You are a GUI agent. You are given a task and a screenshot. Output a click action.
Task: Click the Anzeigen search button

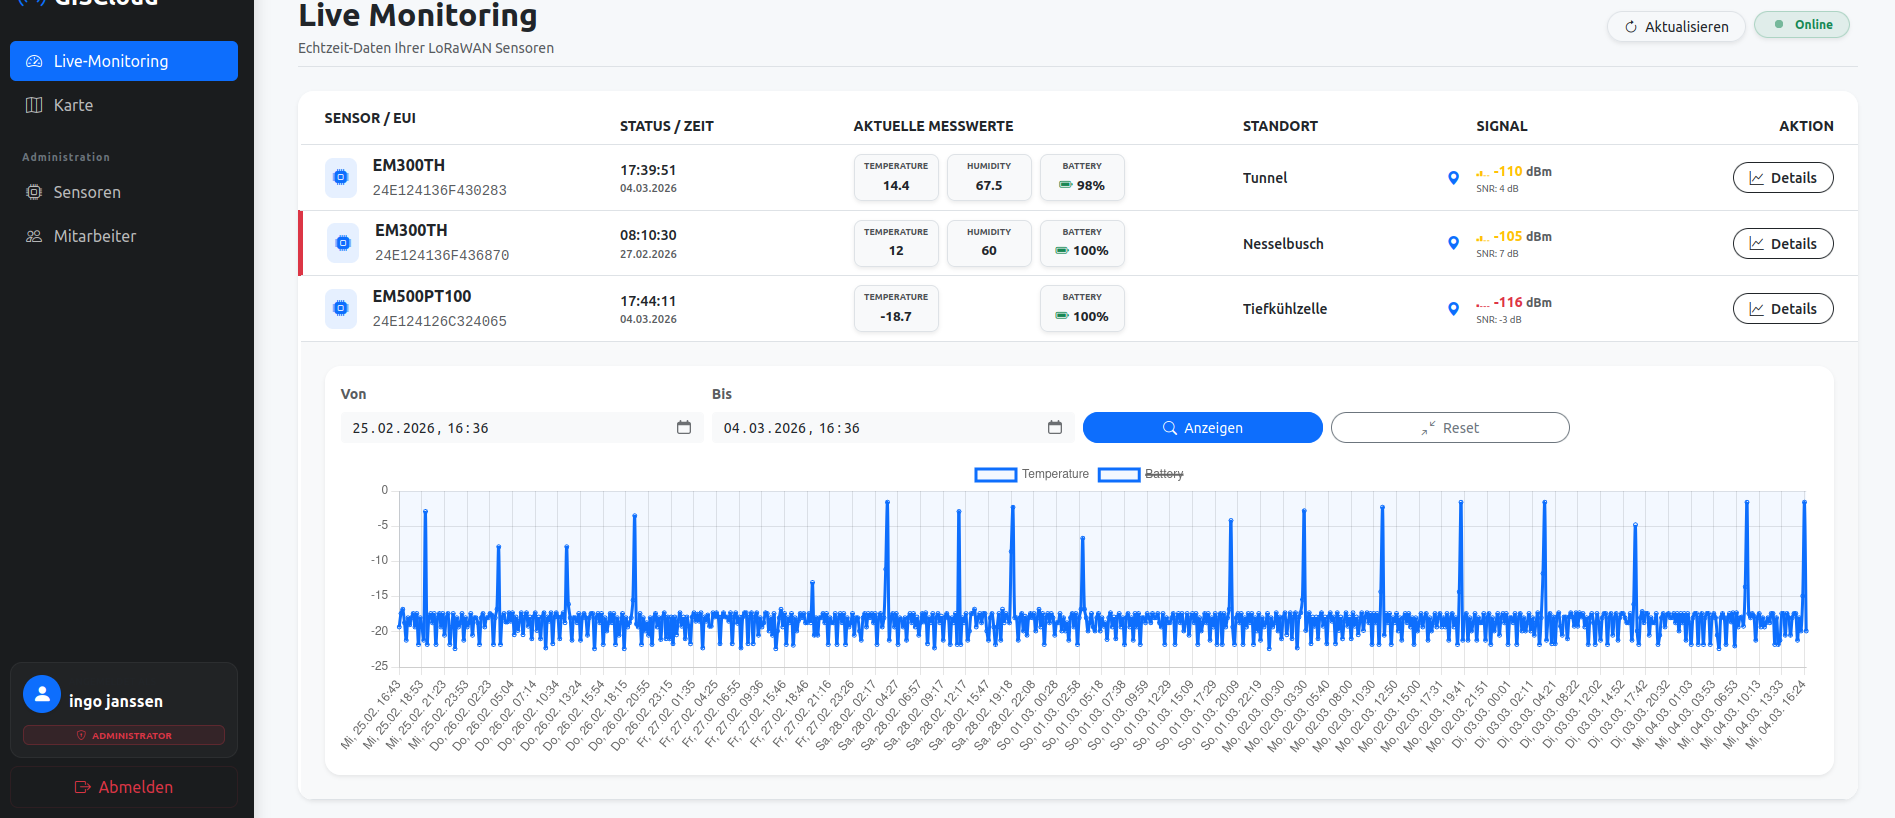click(x=1202, y=428)
